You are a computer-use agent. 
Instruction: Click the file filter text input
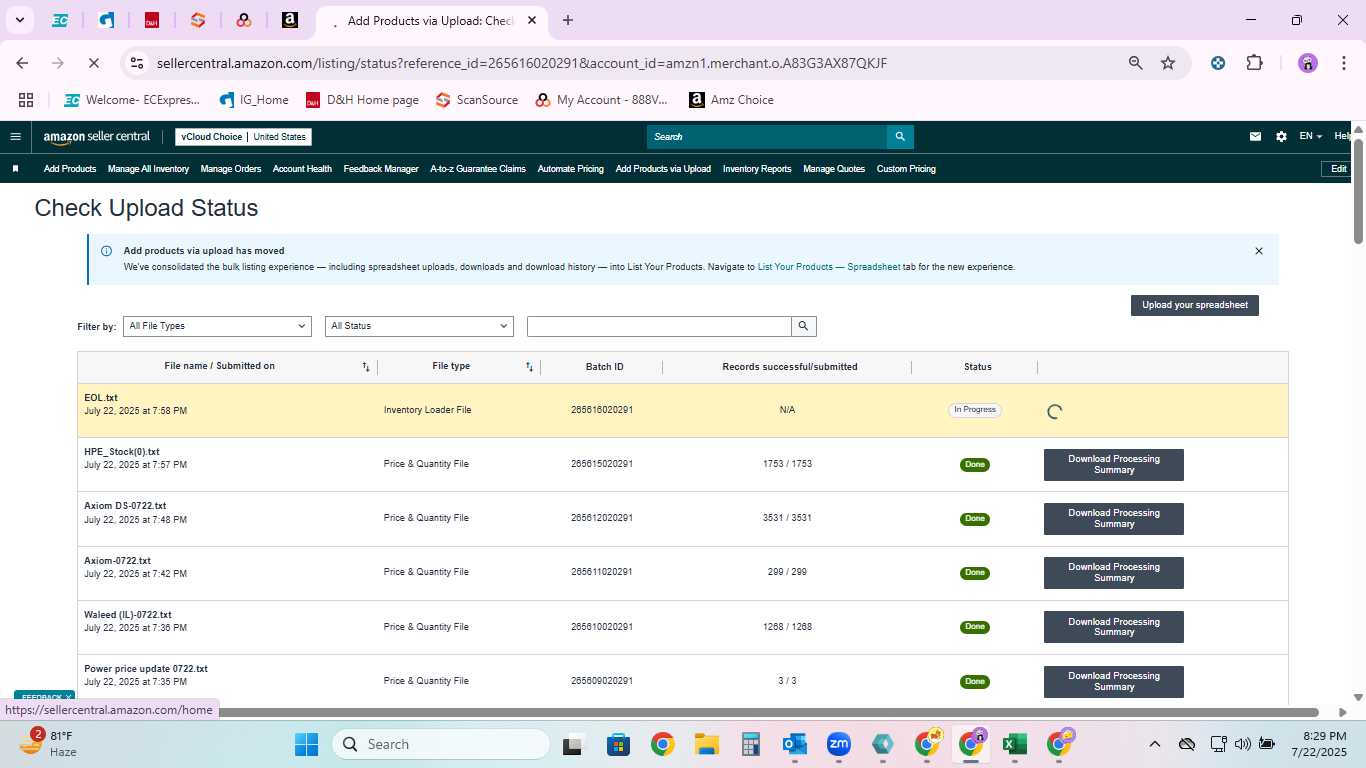[x=659, y=326]
